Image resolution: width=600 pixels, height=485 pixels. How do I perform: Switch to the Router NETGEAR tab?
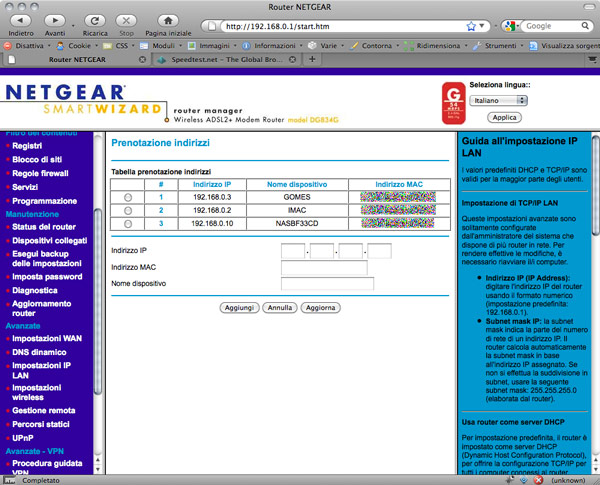point(77,59)
